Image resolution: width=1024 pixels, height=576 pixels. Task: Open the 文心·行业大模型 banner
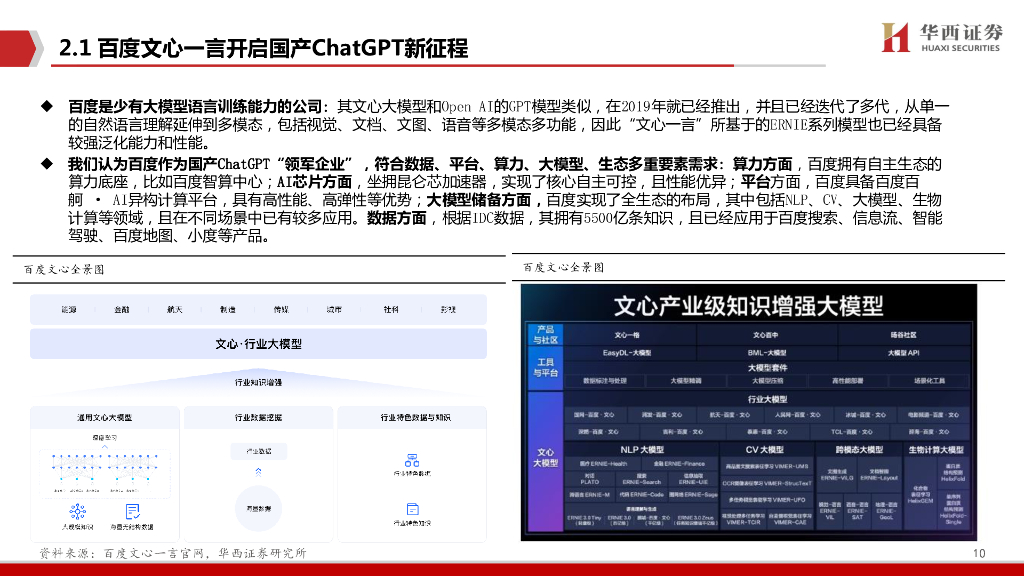(258, 343)
